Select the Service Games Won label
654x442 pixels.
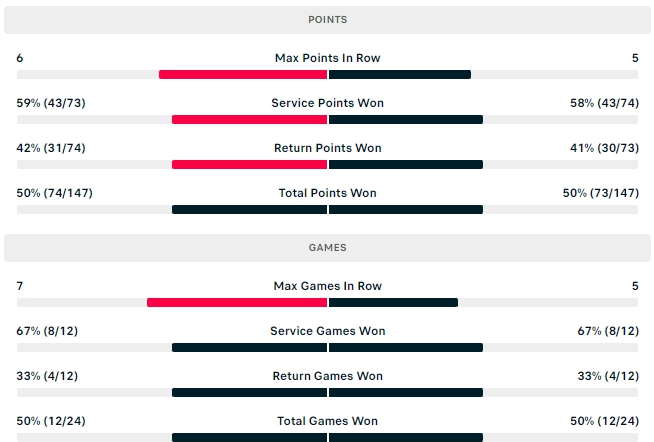327,331
